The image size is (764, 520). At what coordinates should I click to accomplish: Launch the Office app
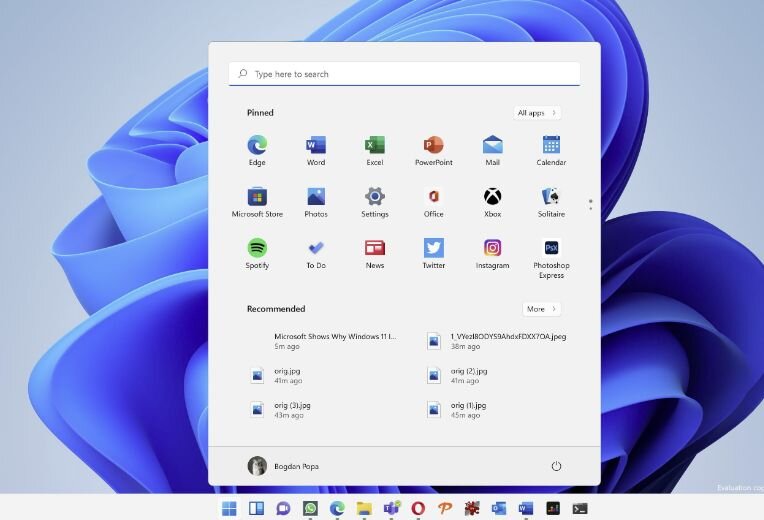(x=434, y=202)
